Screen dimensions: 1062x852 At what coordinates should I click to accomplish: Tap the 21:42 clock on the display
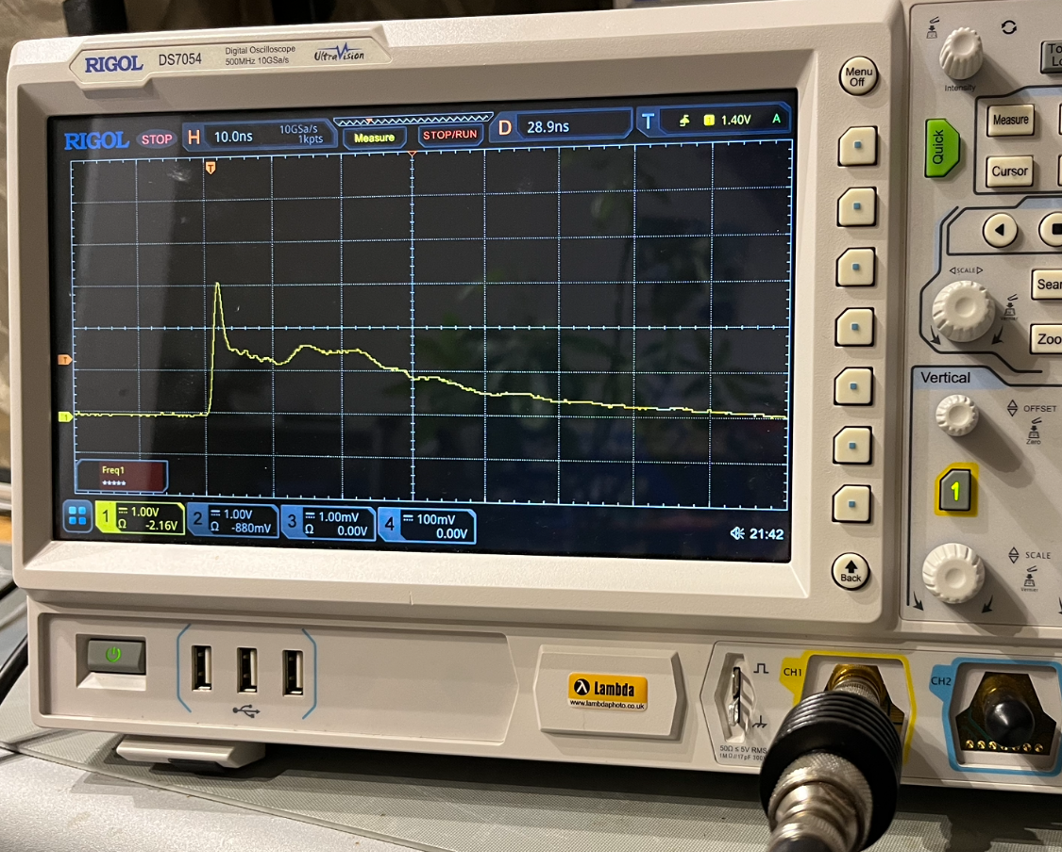pos(766,534)
